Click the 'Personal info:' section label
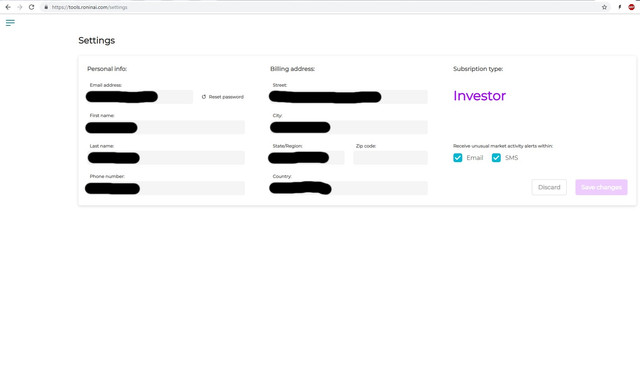This screenshot has width=640, height=369. click(x=107, y=69)
